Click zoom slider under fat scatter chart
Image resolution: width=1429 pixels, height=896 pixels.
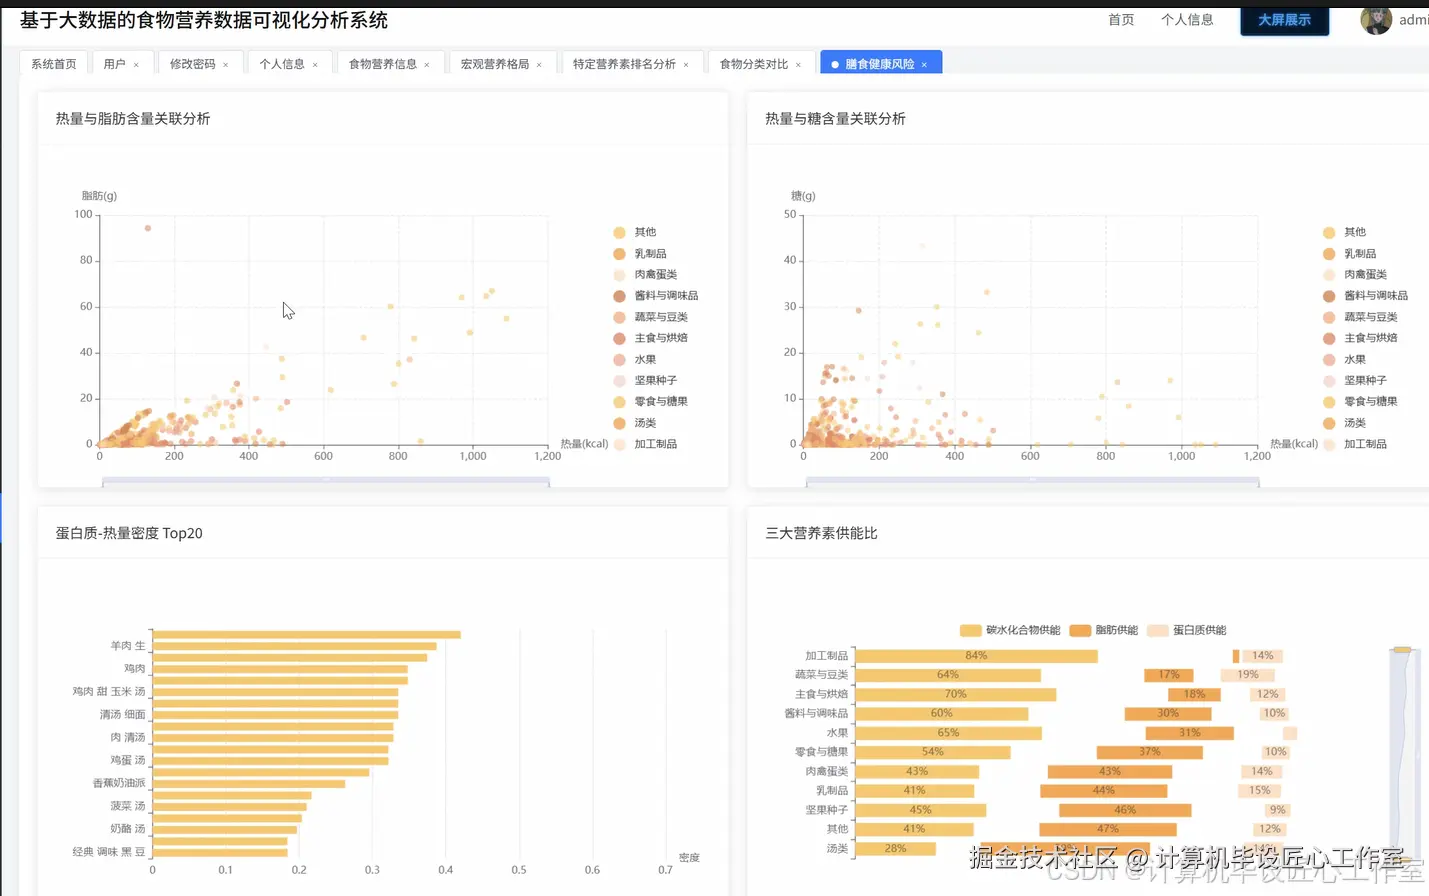[x=326, y=482]
